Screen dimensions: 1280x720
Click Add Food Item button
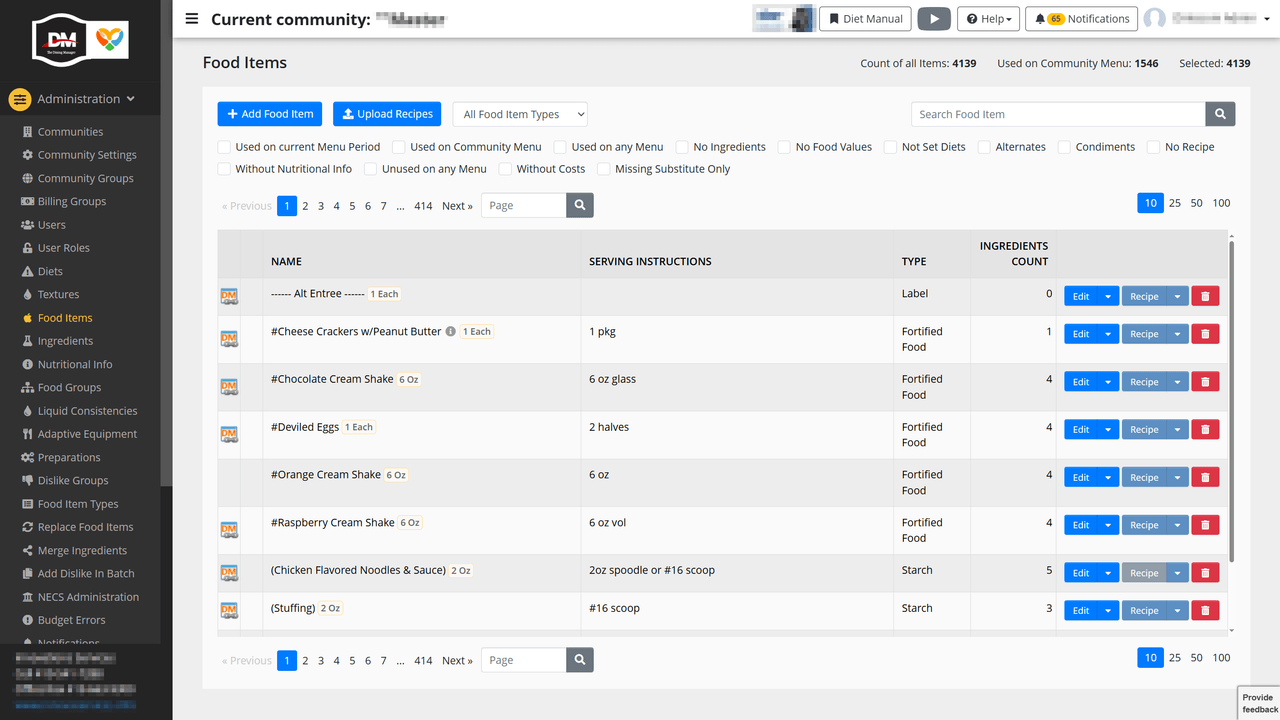click(x=271, y=114)
